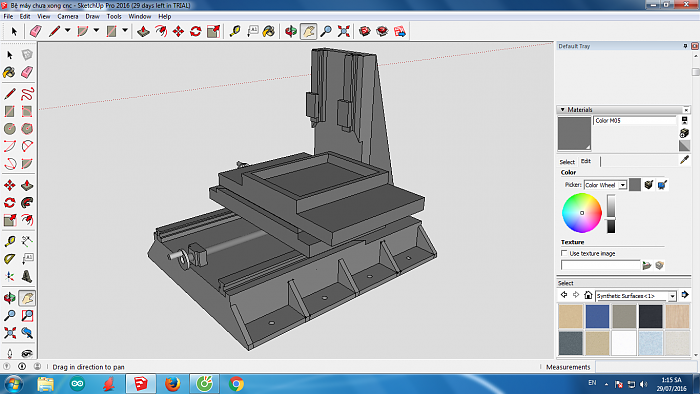The width and height of the screenshot is (700, 394).
Task: Click the Previous view tool
Action: [27, 333]
